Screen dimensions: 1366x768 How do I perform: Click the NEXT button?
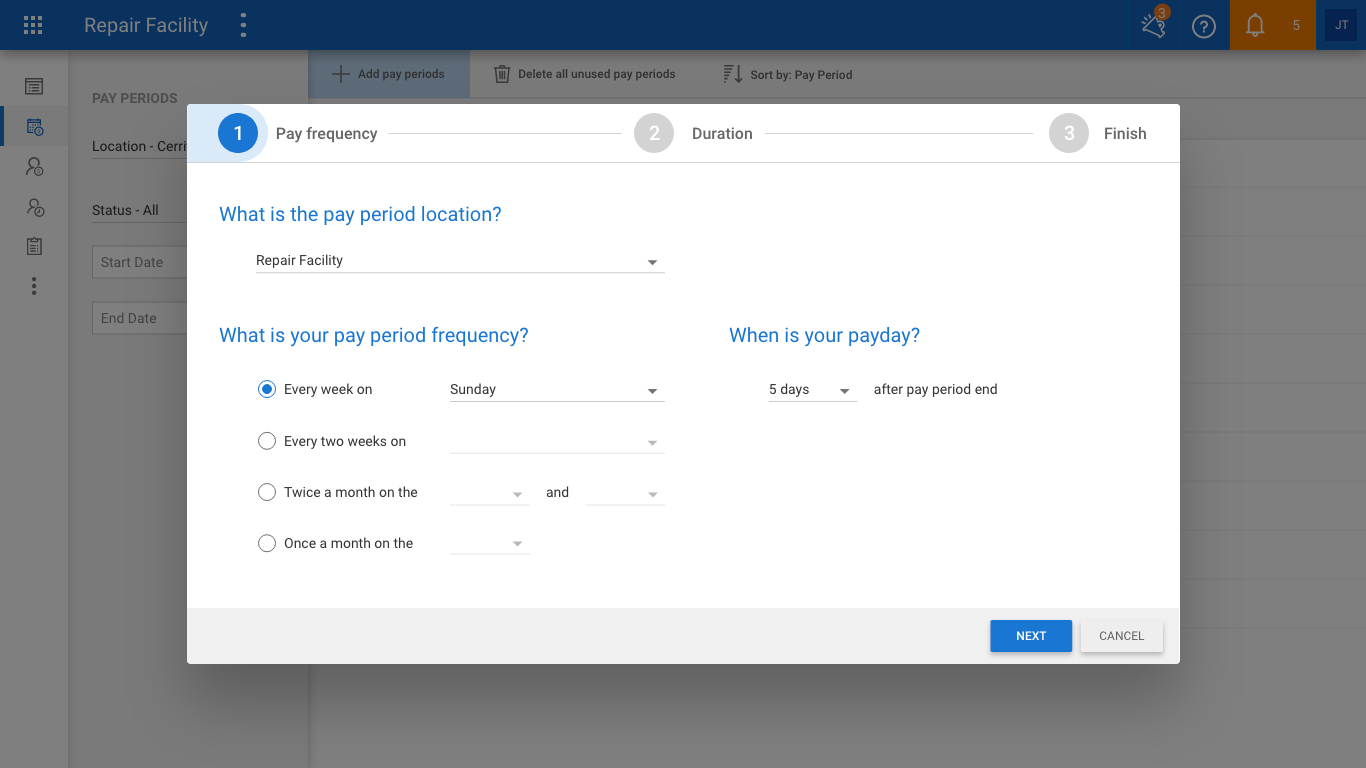point(1031,636)
